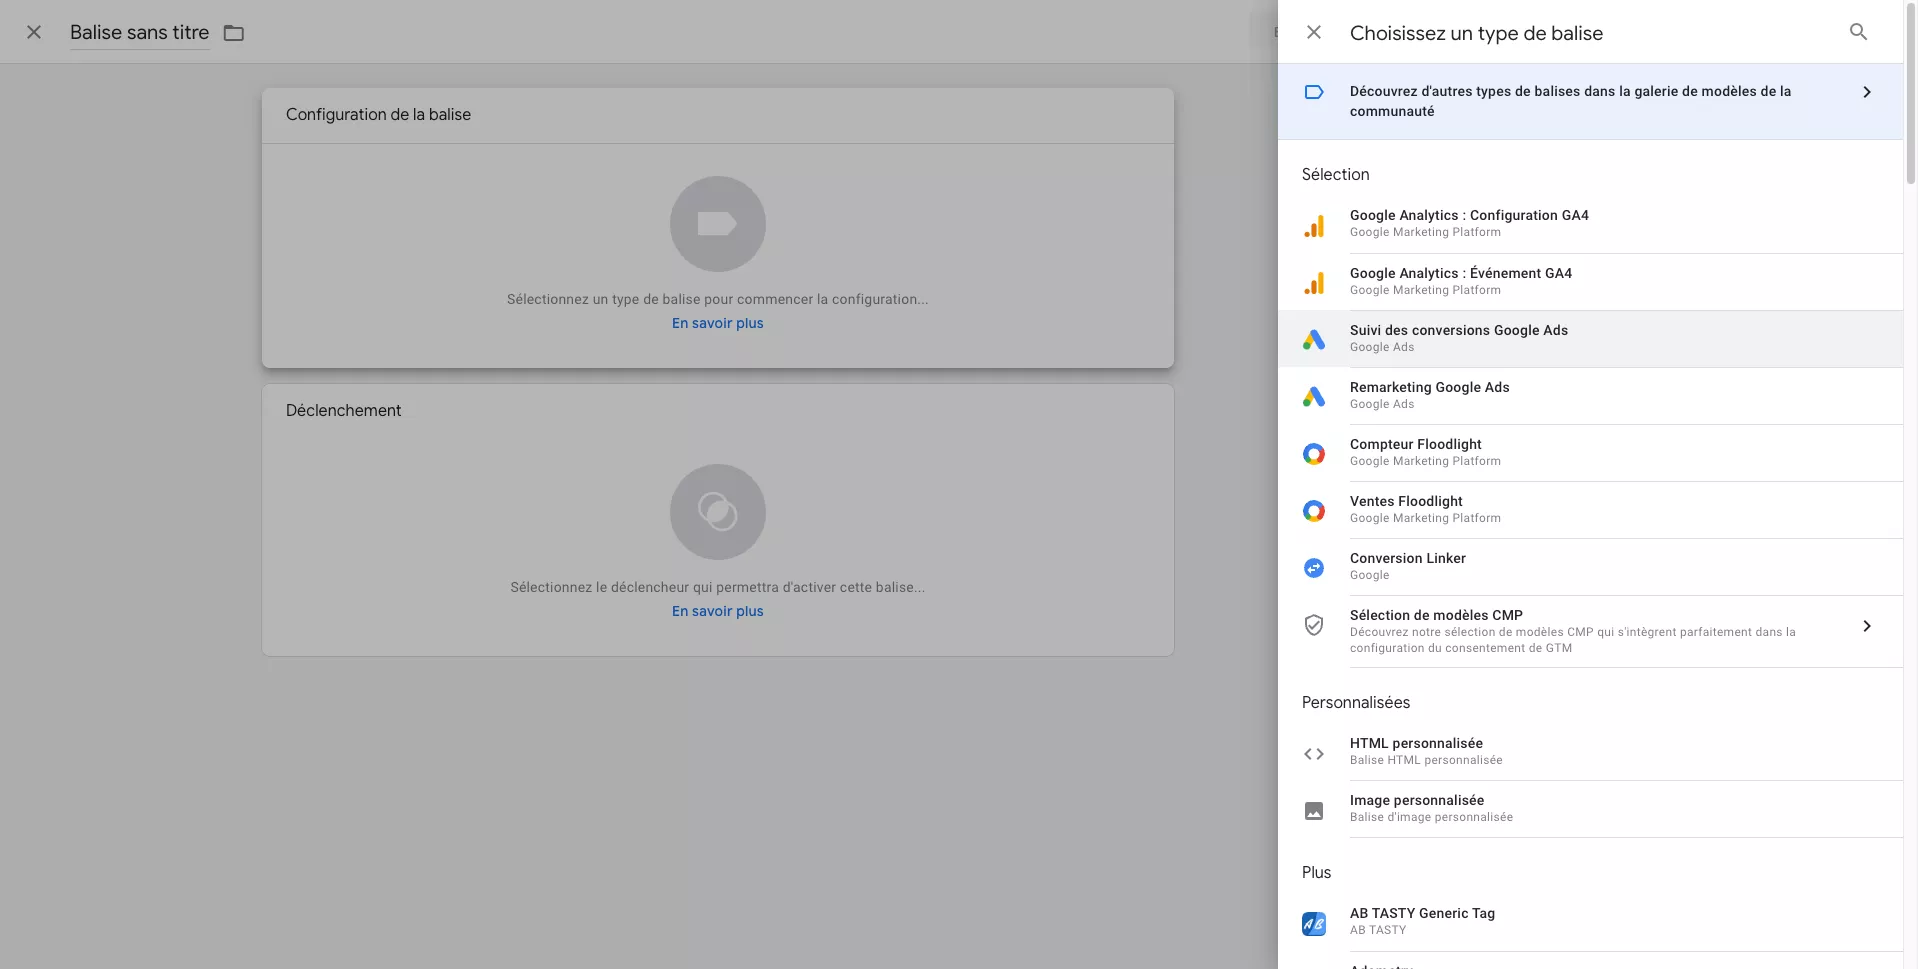
Task: Expand the community templates gallery arrow
Action: 1866,91
